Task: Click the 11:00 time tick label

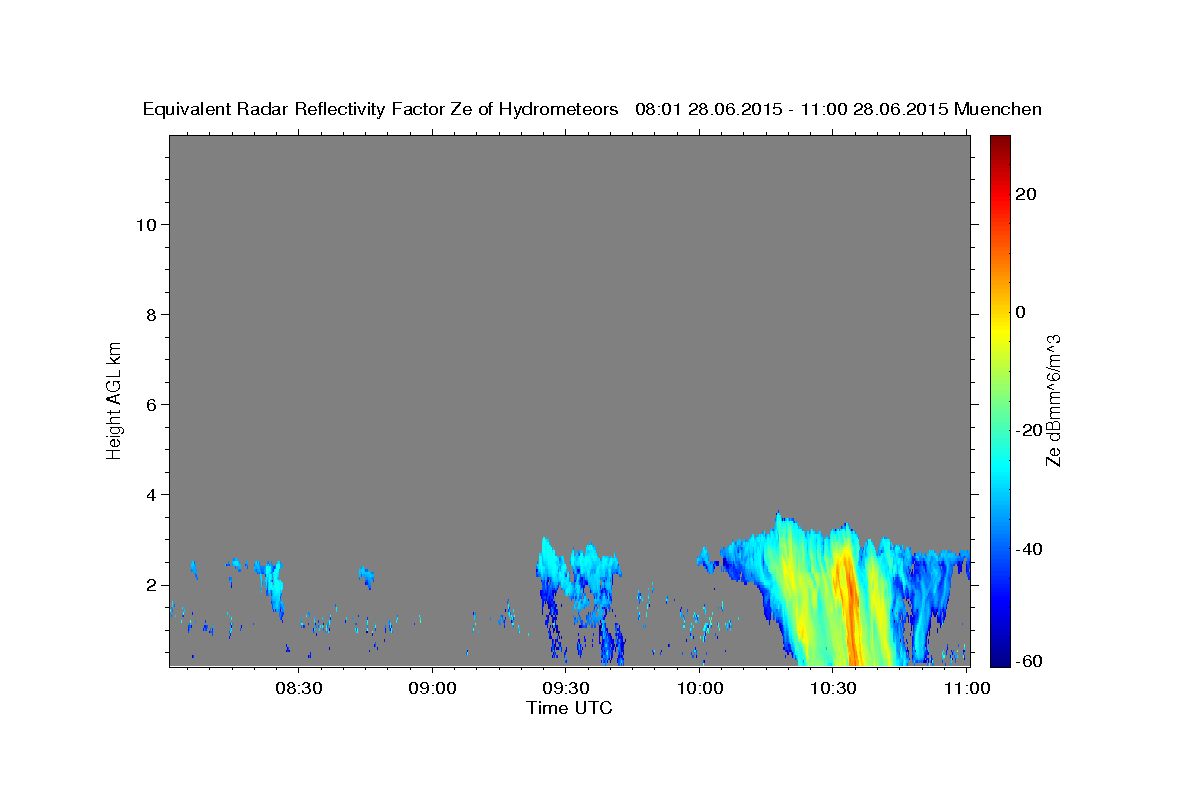Action: click(968, 688)
